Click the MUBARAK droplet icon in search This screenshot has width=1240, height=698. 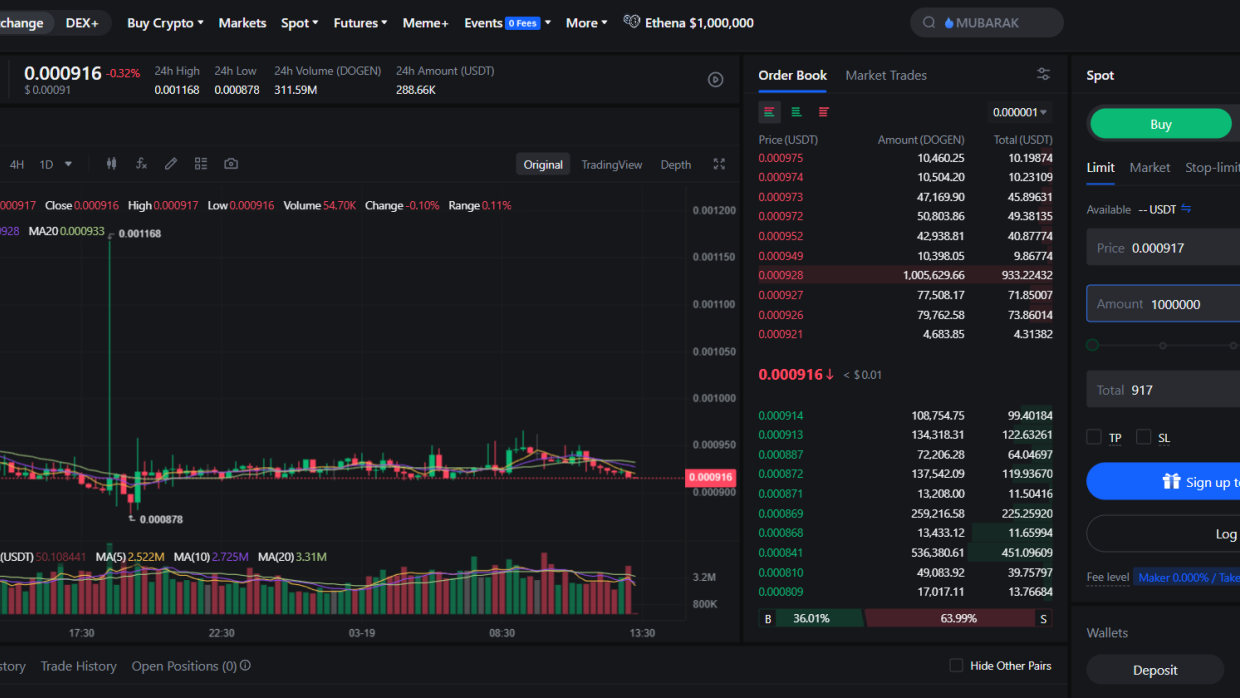click(949, 23)
